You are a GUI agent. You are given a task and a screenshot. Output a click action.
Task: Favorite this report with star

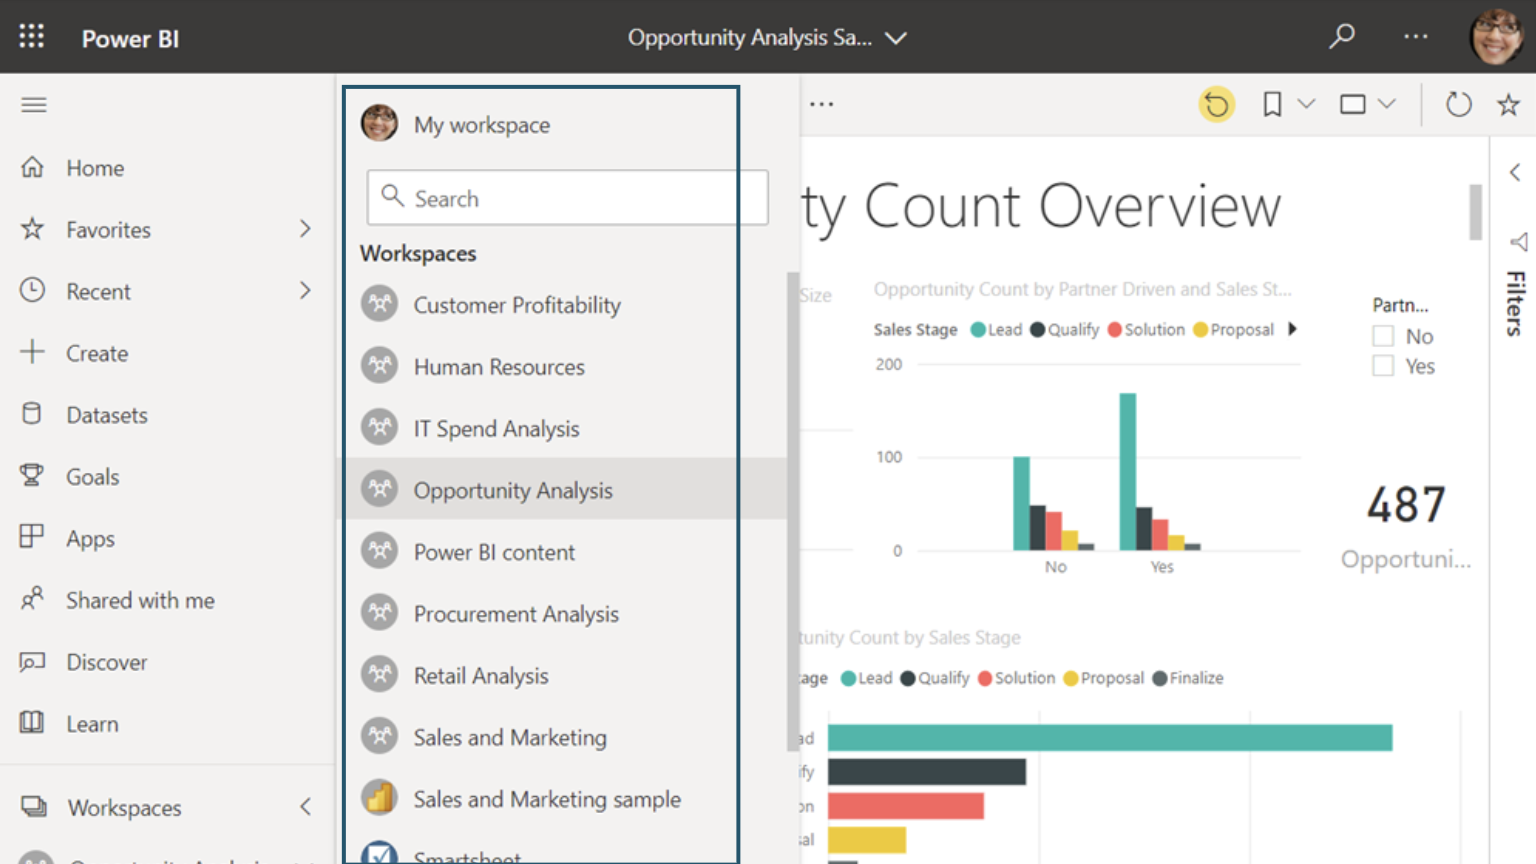point(1508,104)
